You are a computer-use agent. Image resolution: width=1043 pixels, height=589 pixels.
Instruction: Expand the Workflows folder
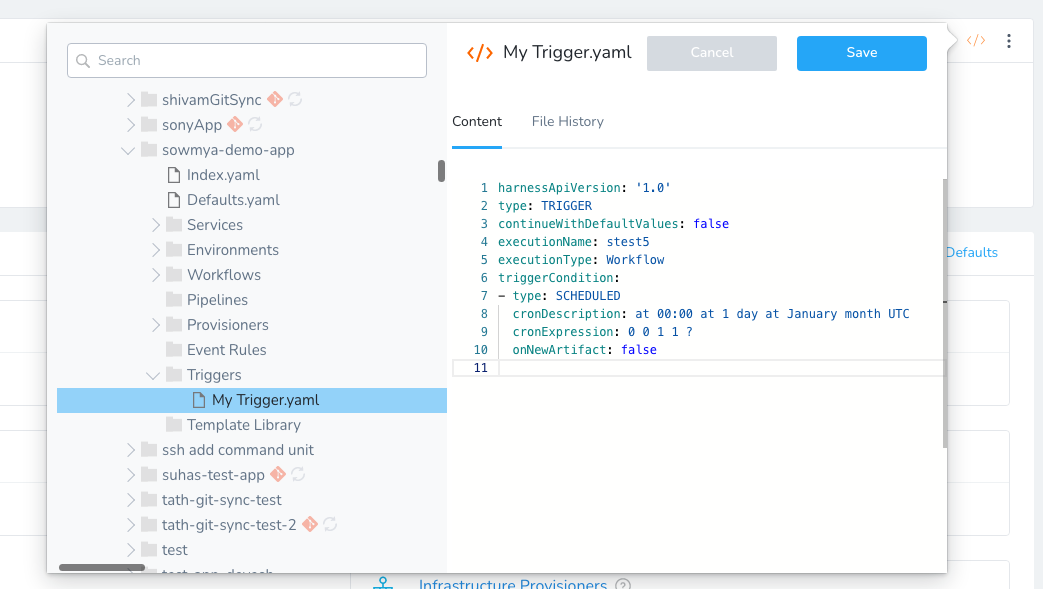[156, 275]
